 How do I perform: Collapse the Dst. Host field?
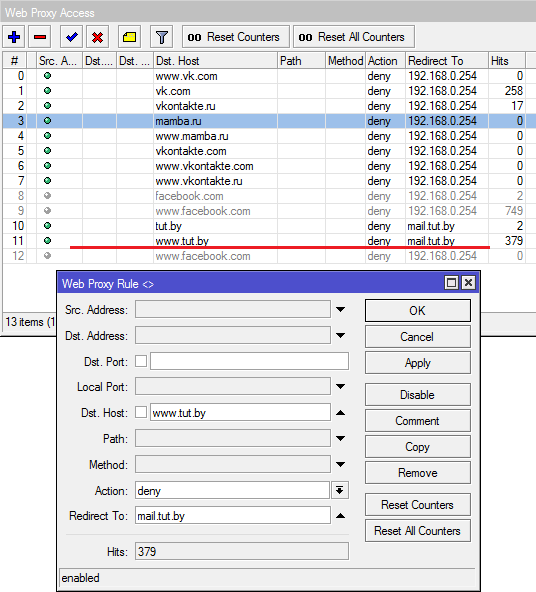tap(340, 413)
